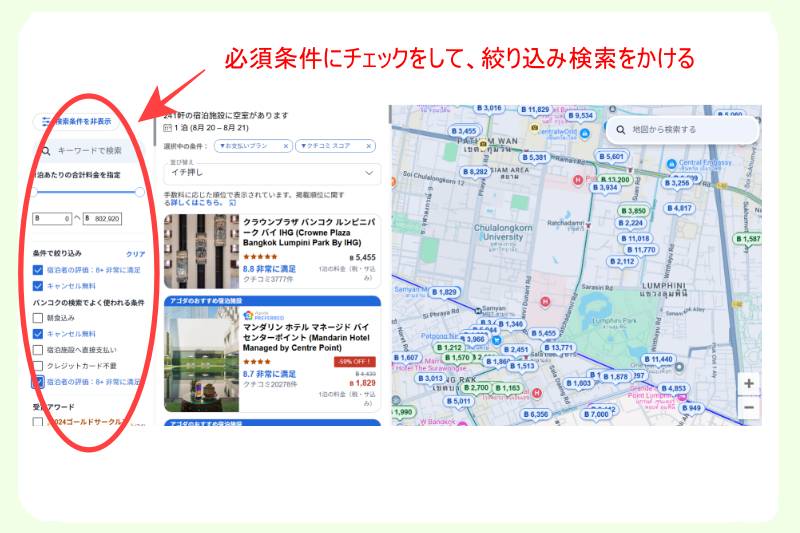
Task: Click the クチコミ20278件 review count
Action: (x=270, y=384)
